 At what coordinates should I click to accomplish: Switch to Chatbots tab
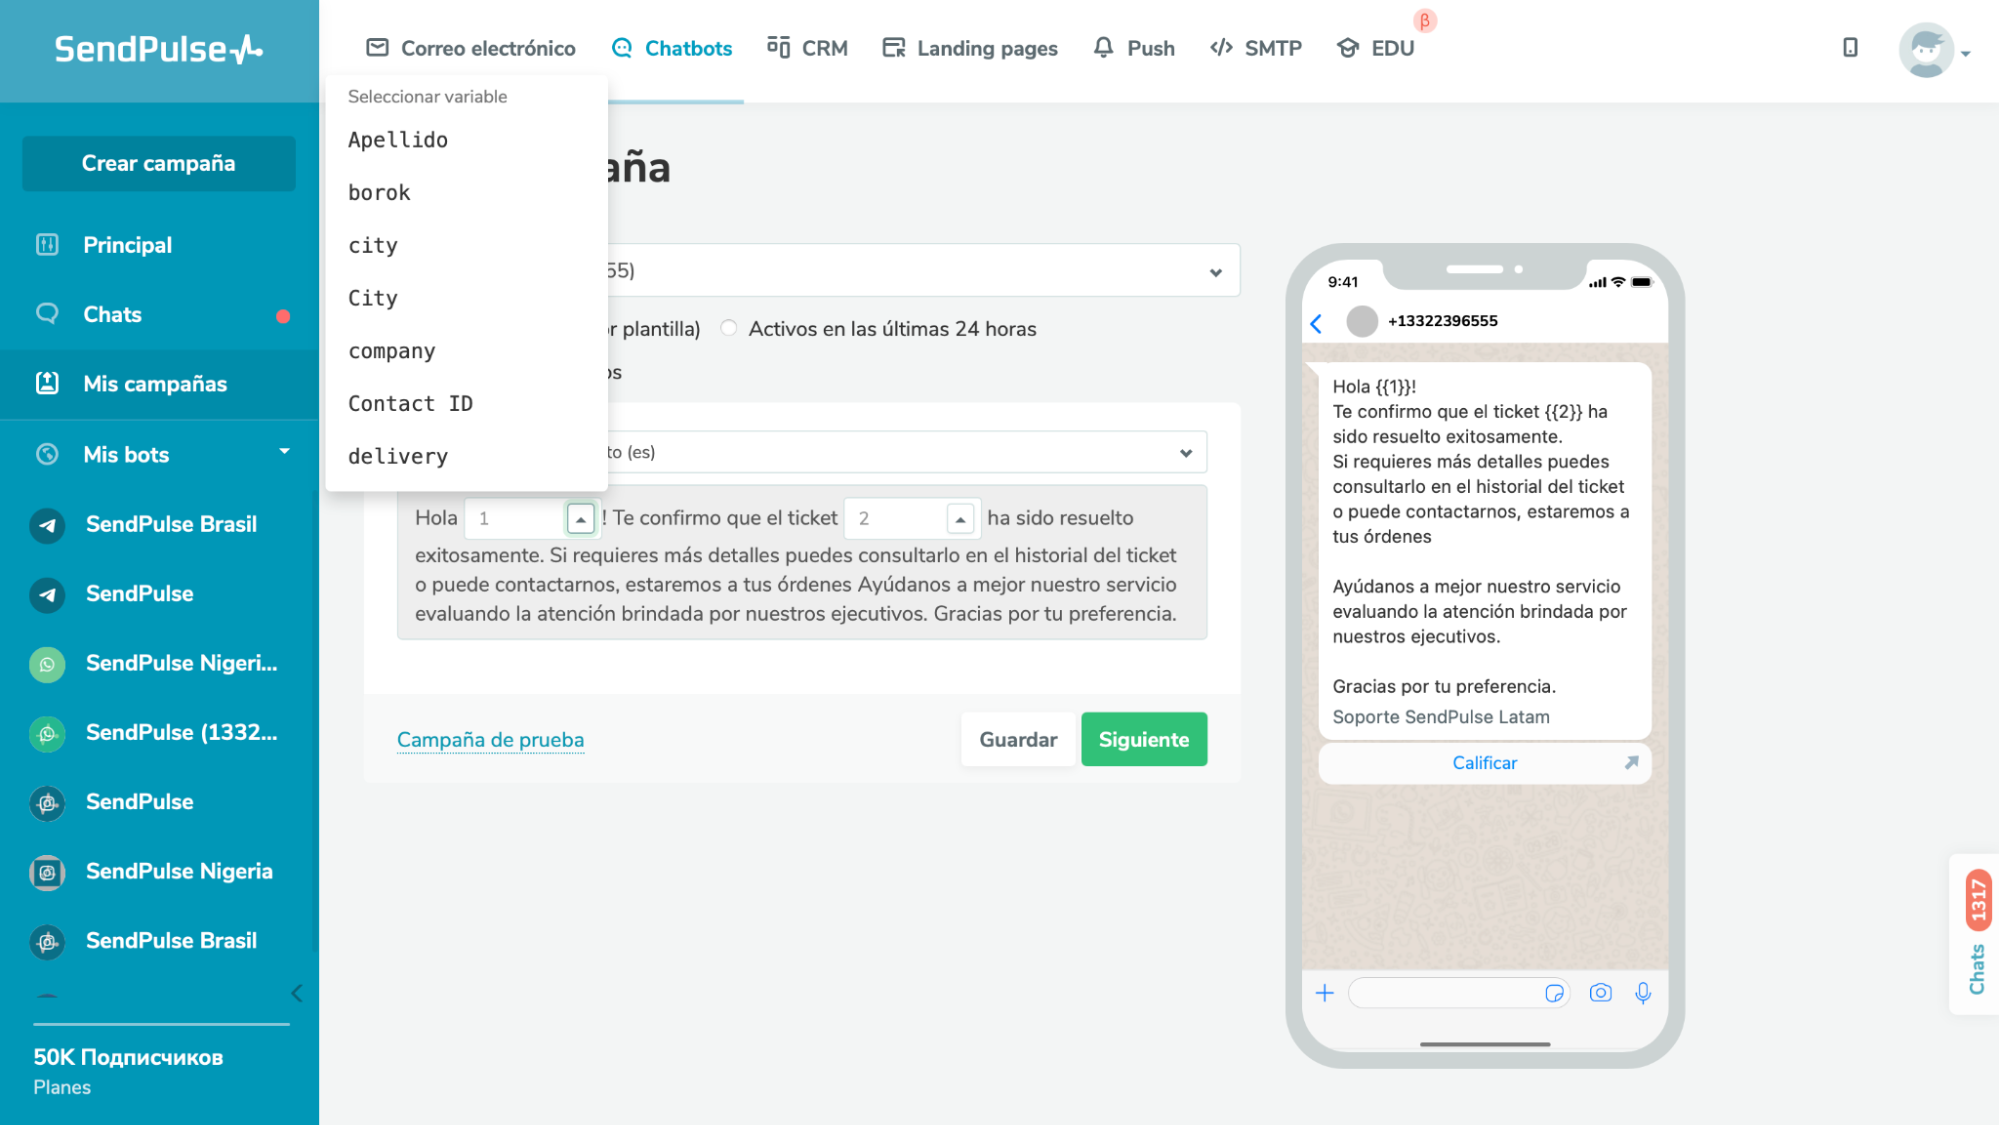click(x=672, y=48)
